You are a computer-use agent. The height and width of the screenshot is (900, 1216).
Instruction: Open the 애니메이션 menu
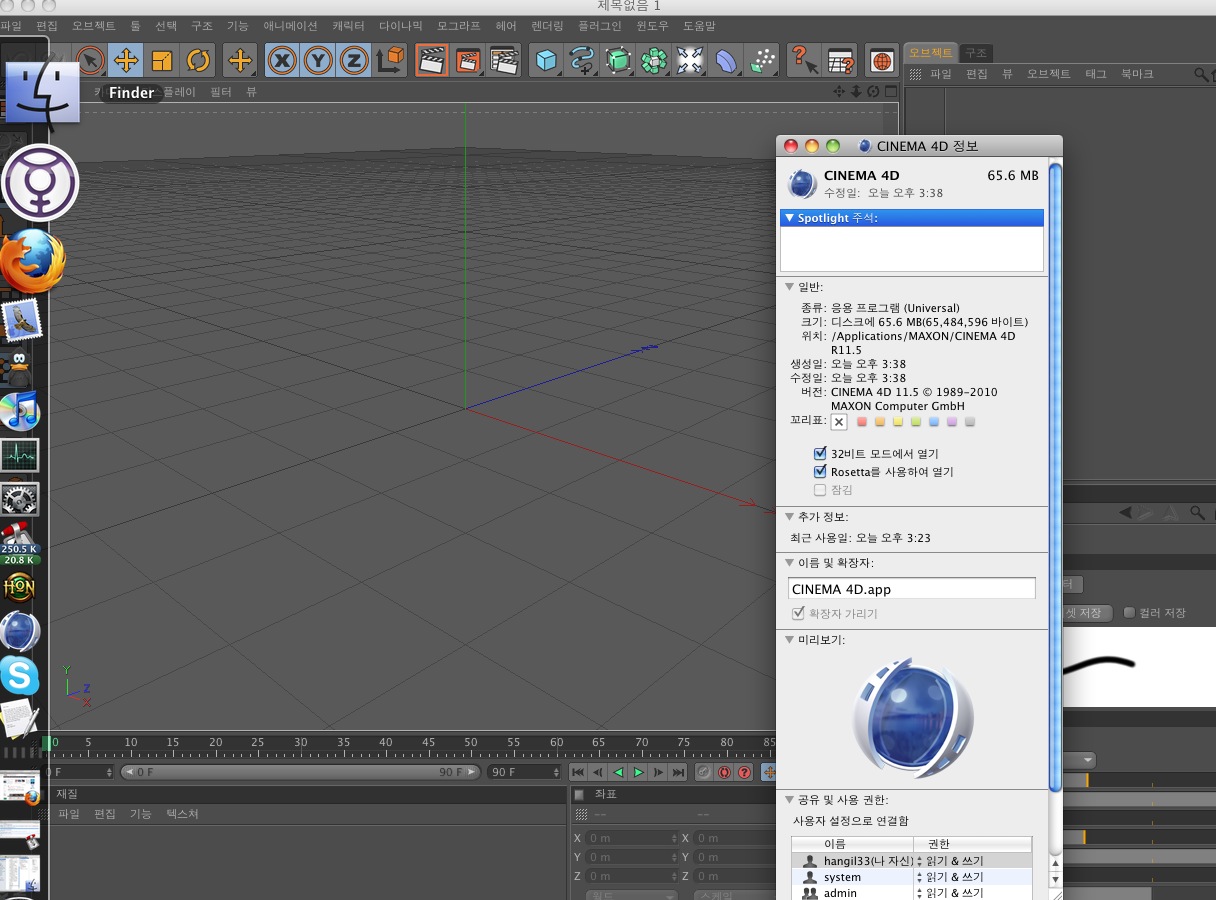click(x=290, y=26)
